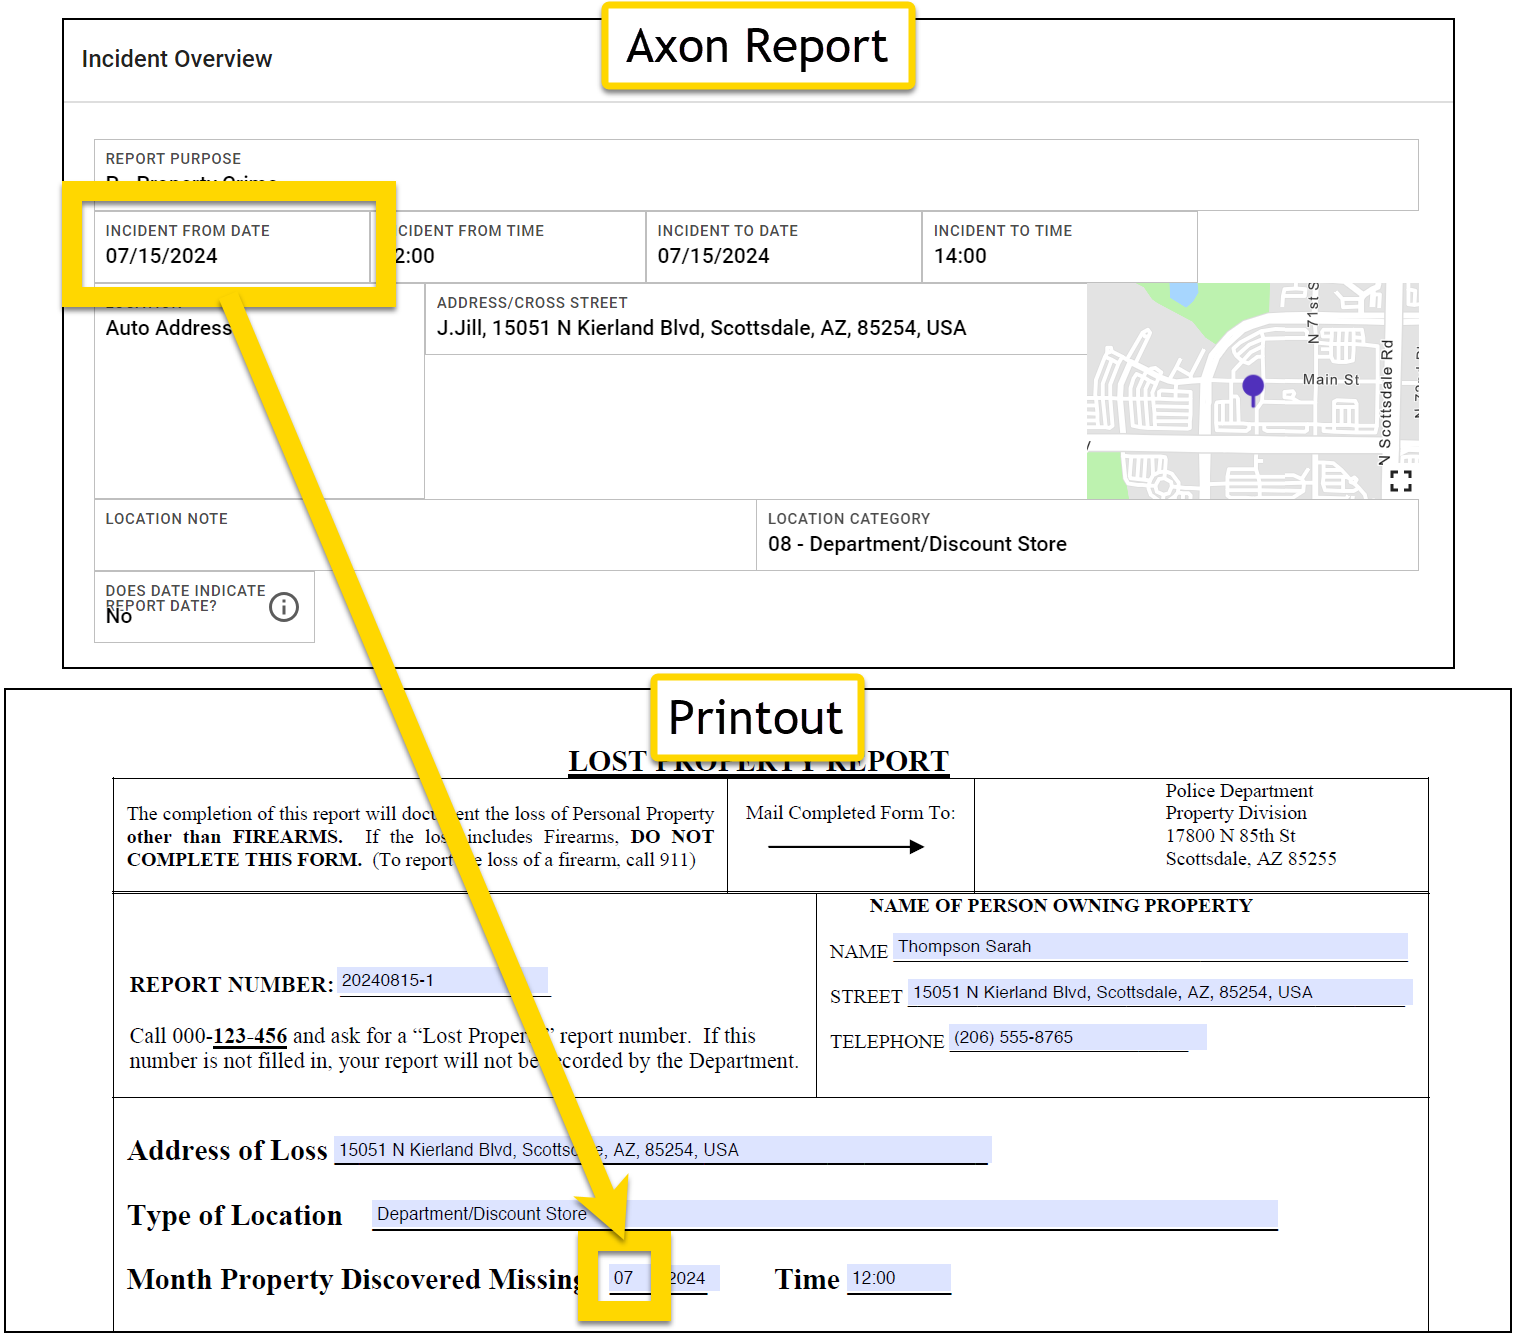The height and width of the screenshot is (1337, 1515).
Task: Click the Report Number field showing 20240815-1
Action: pos(444,980)
